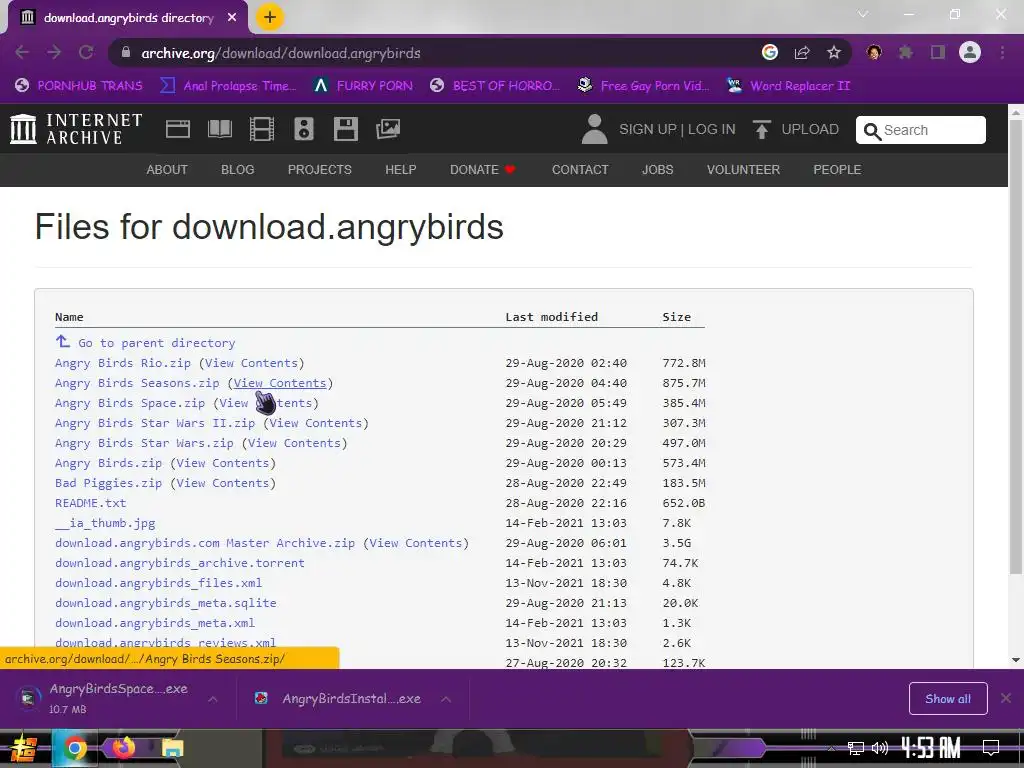Screen dimensions: 1024x768
Task: Open the Word Replacer II bookmark
Action: tap(789, 86)
